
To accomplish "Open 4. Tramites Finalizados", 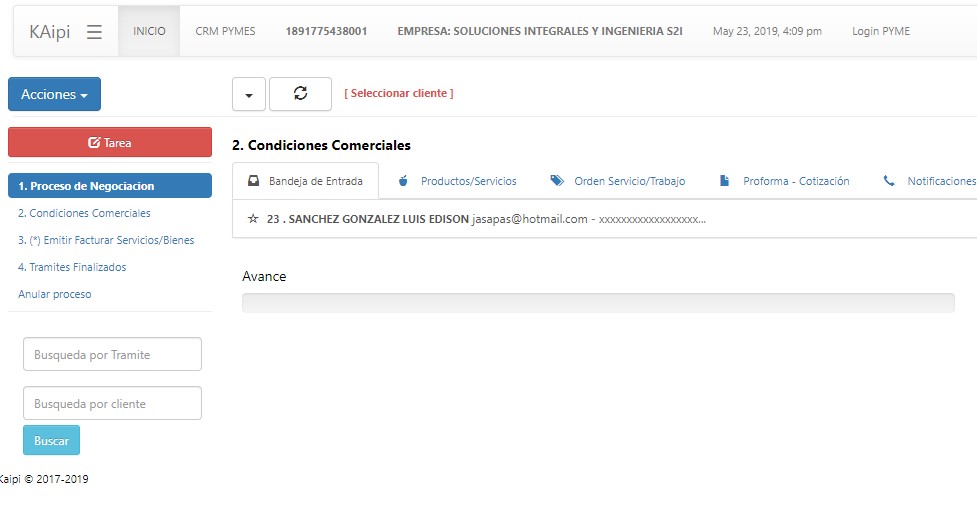I will (72, 267).
